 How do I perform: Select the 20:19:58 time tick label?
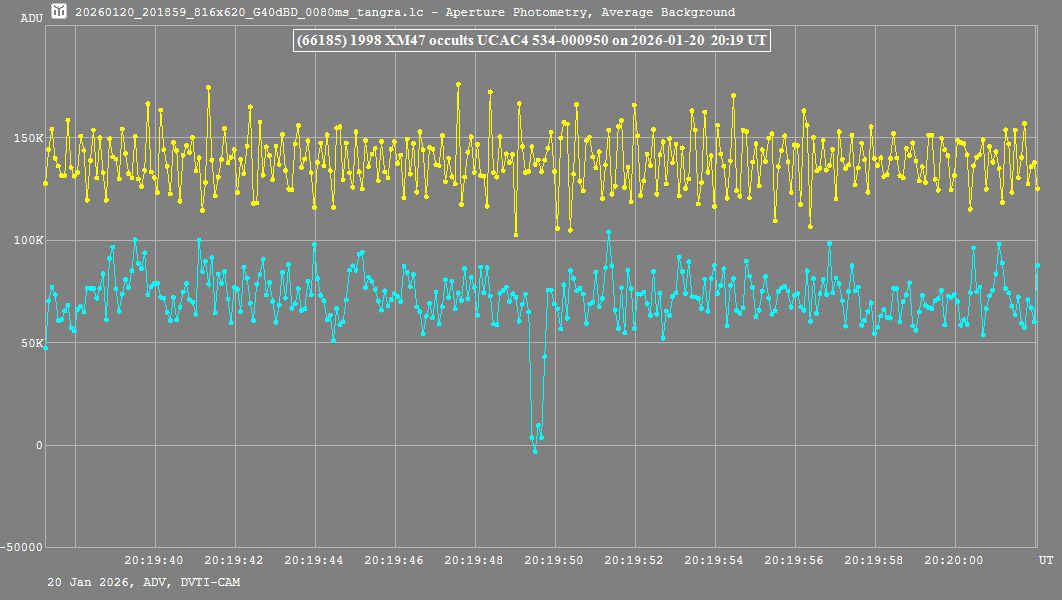coord(874,561)
